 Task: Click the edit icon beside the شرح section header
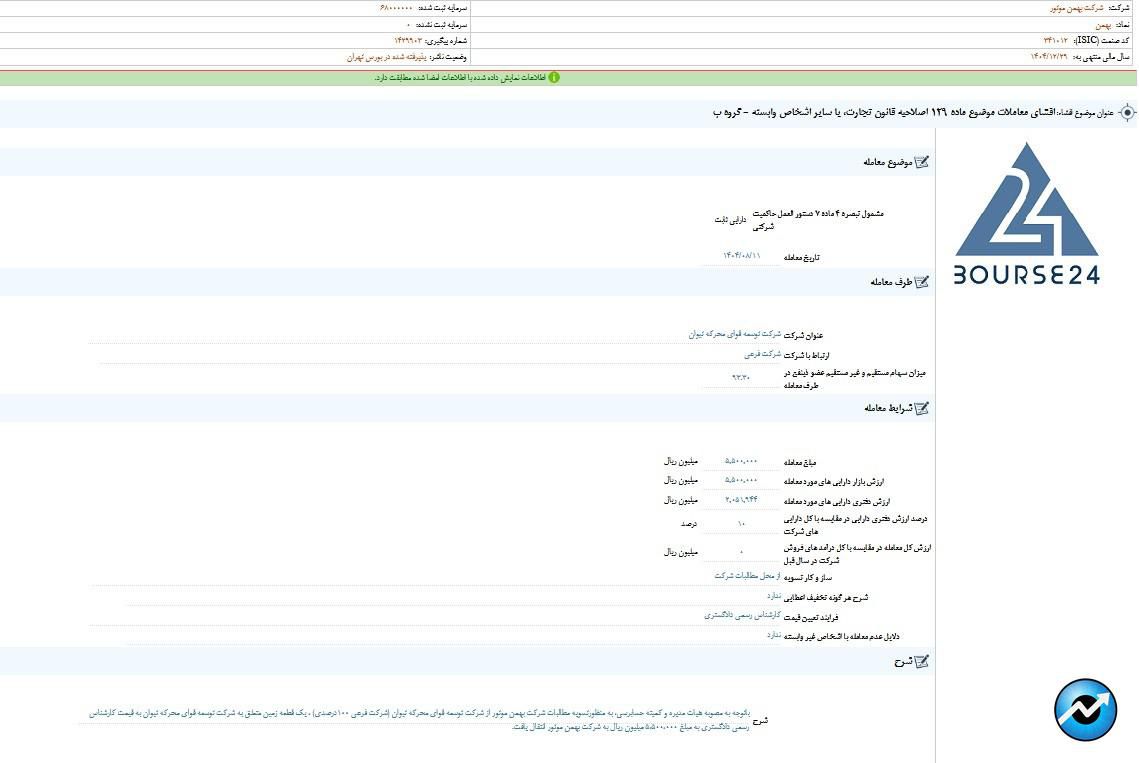pyautogui.click(x=921, y=661)
